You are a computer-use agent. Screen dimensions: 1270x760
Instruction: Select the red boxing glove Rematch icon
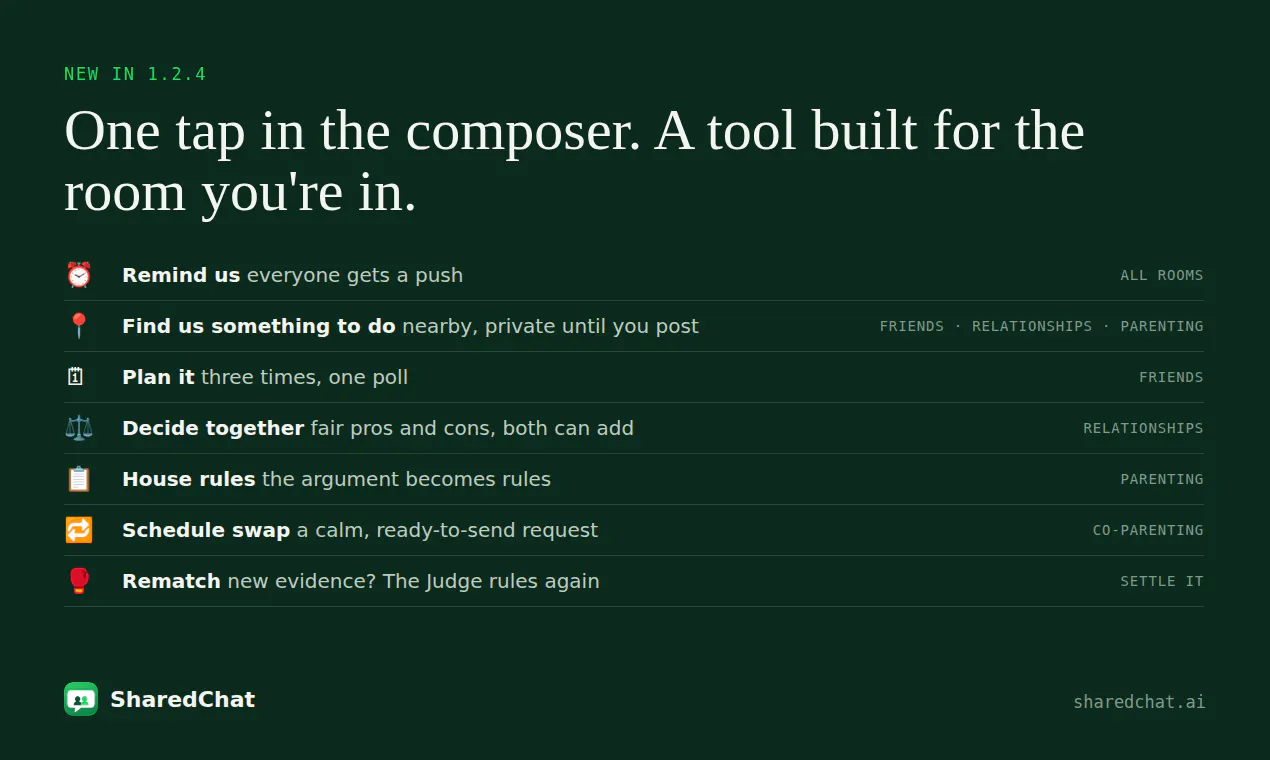tap(78, 581)
